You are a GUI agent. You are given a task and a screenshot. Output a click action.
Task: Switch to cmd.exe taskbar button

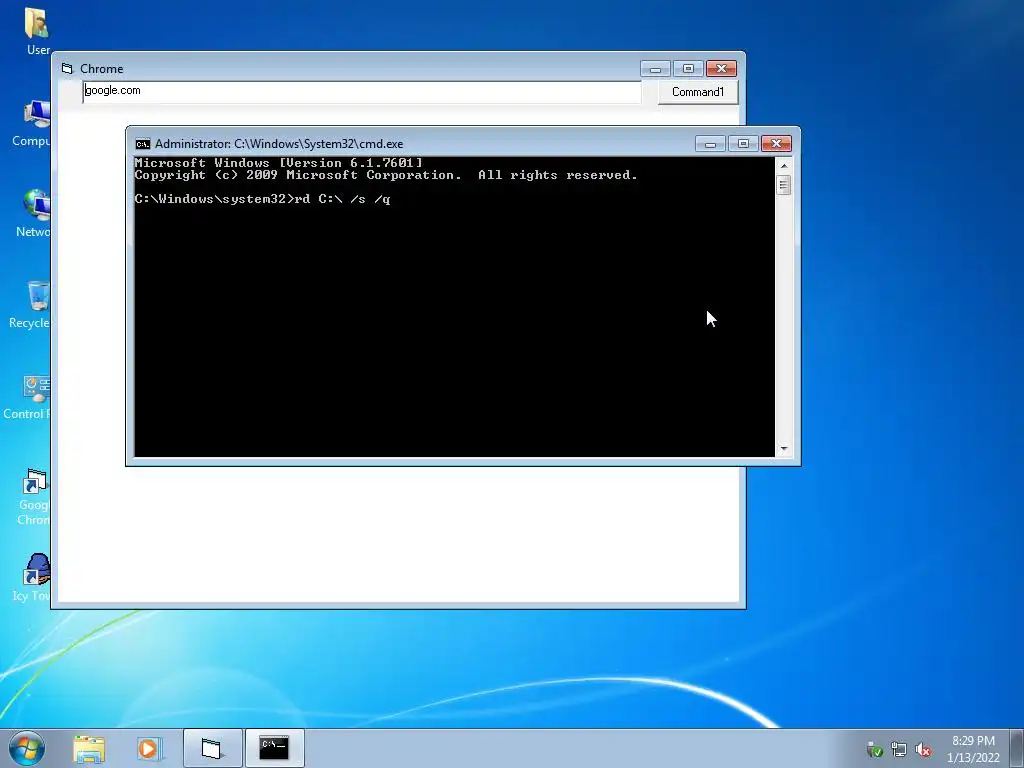(274, 748)
